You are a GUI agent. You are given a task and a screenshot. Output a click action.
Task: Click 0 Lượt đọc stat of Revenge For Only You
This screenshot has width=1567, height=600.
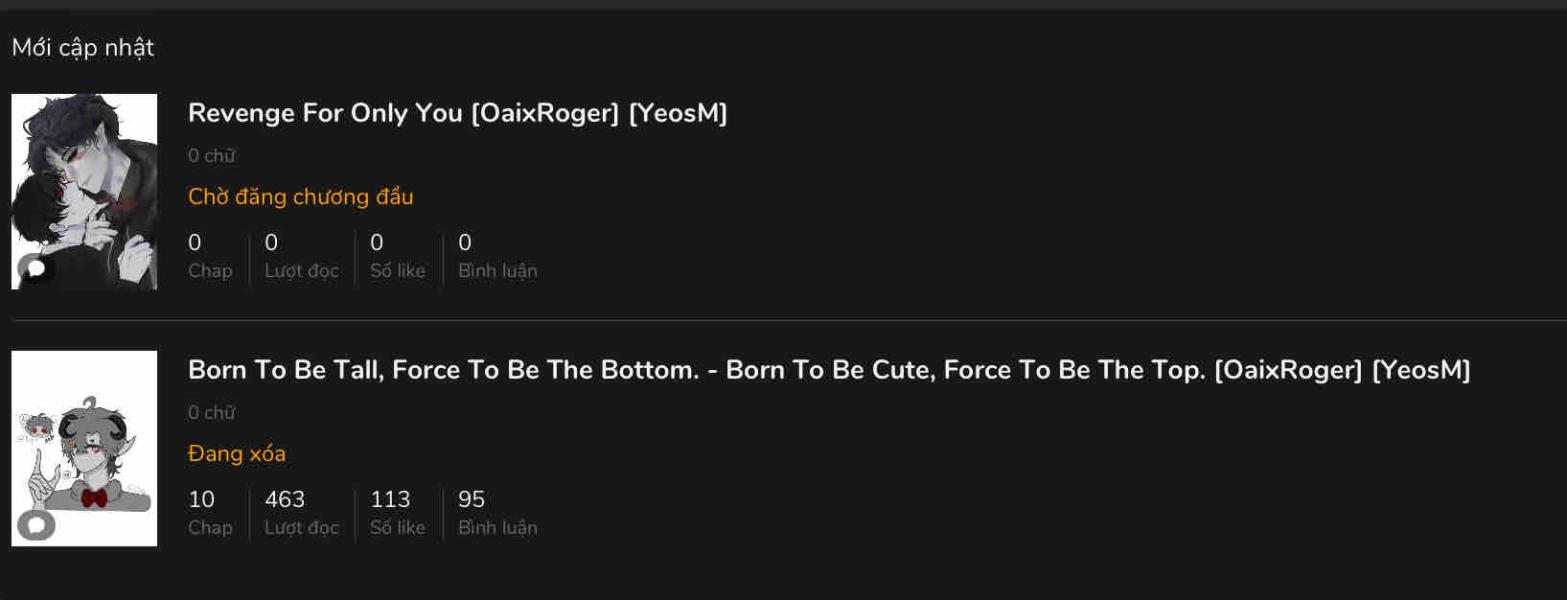point(301,256)
